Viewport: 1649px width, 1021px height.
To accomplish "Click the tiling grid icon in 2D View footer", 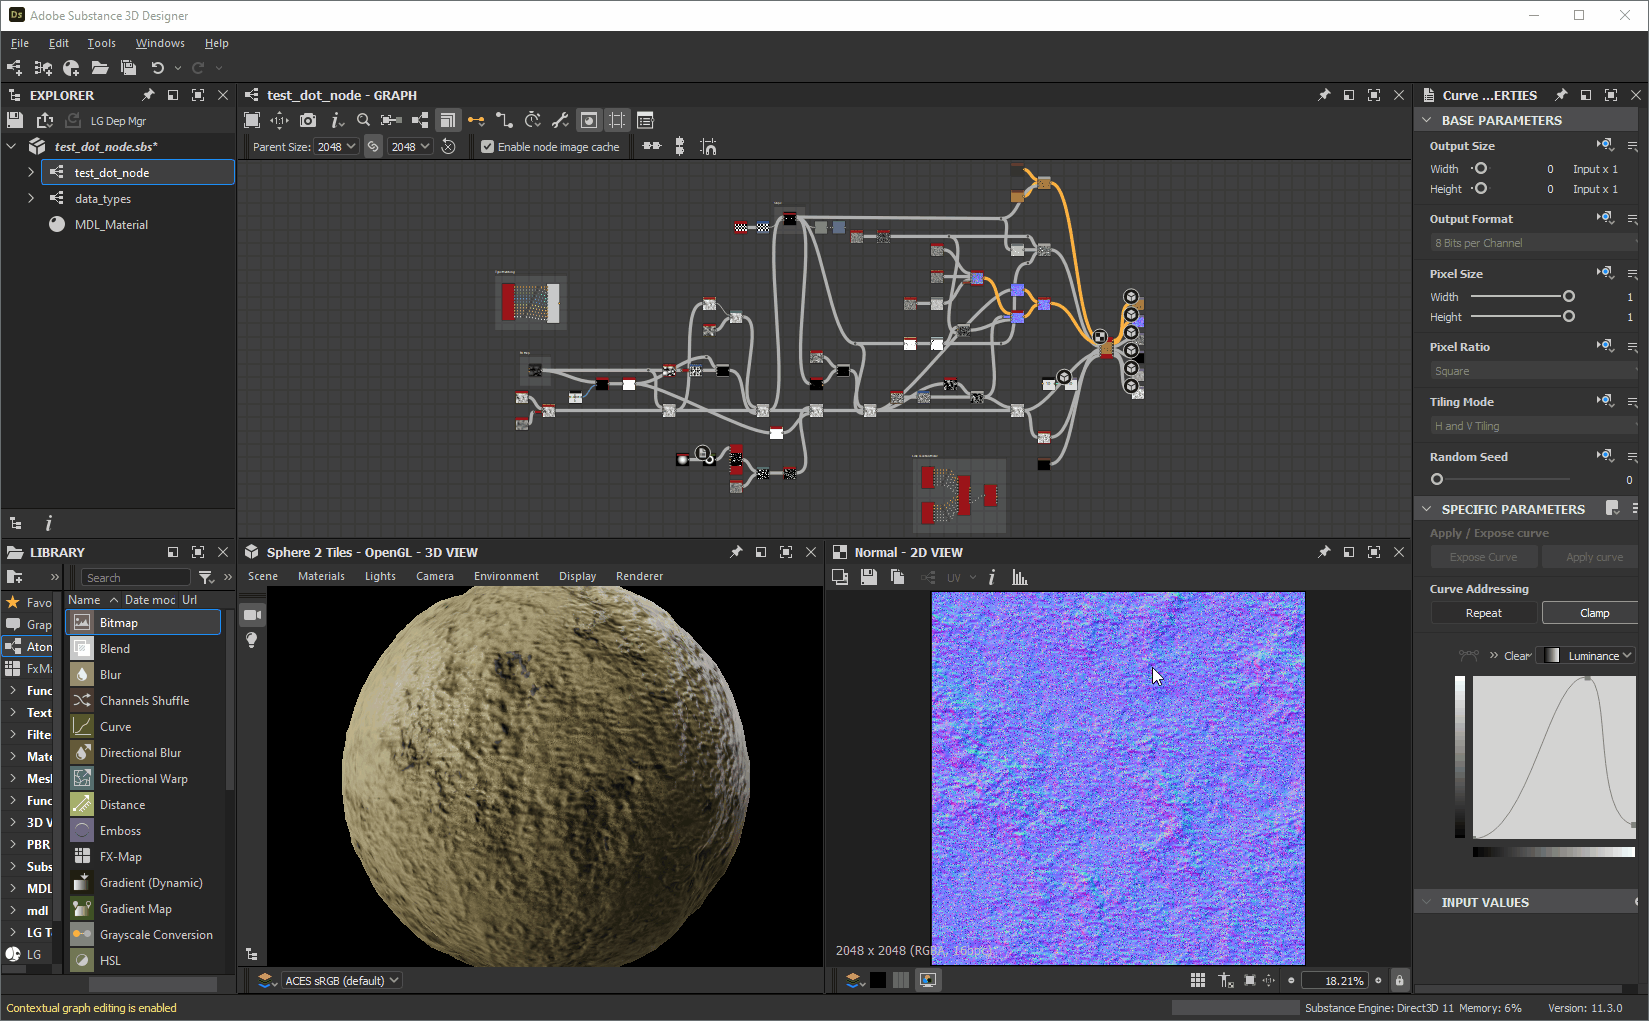I will coord(1197,980).
